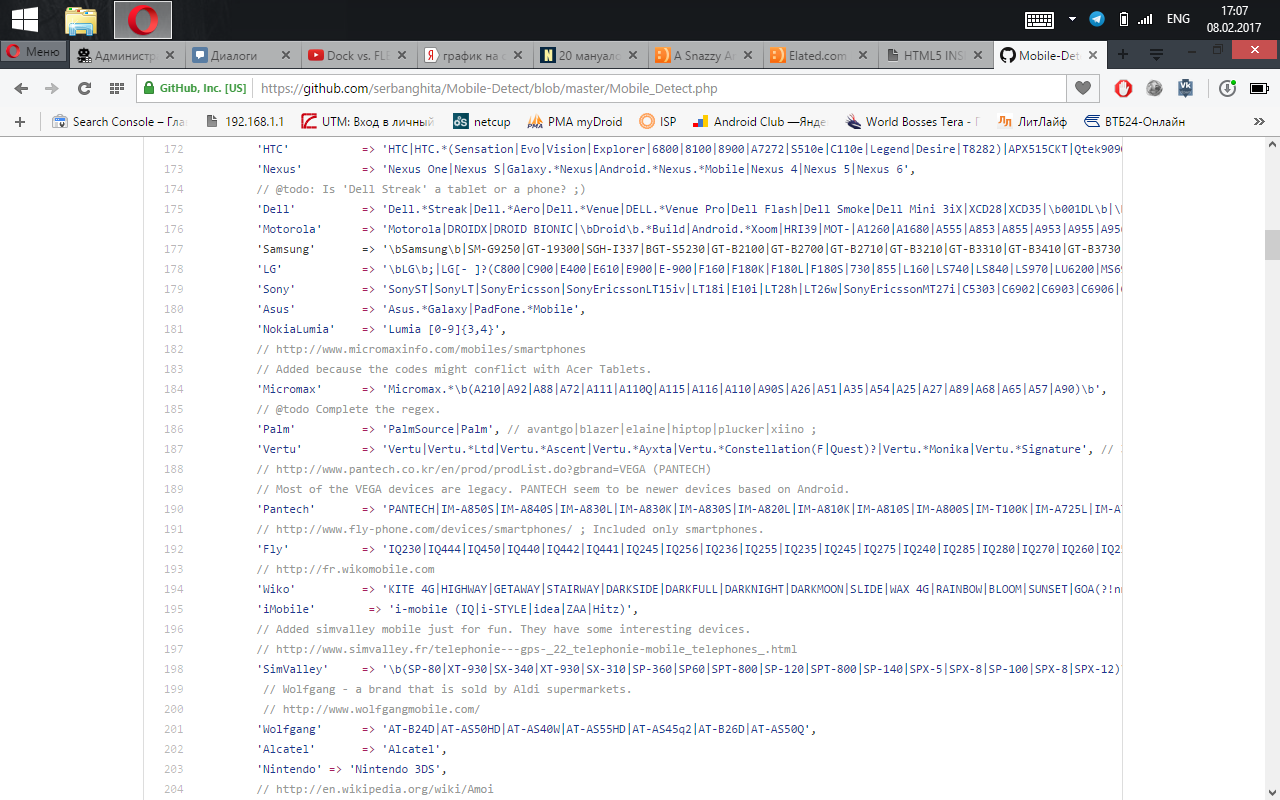The height and width of the screenshot is (800, 1280).
Task: Click the battery saver icon
Action: pos(1258,88)
